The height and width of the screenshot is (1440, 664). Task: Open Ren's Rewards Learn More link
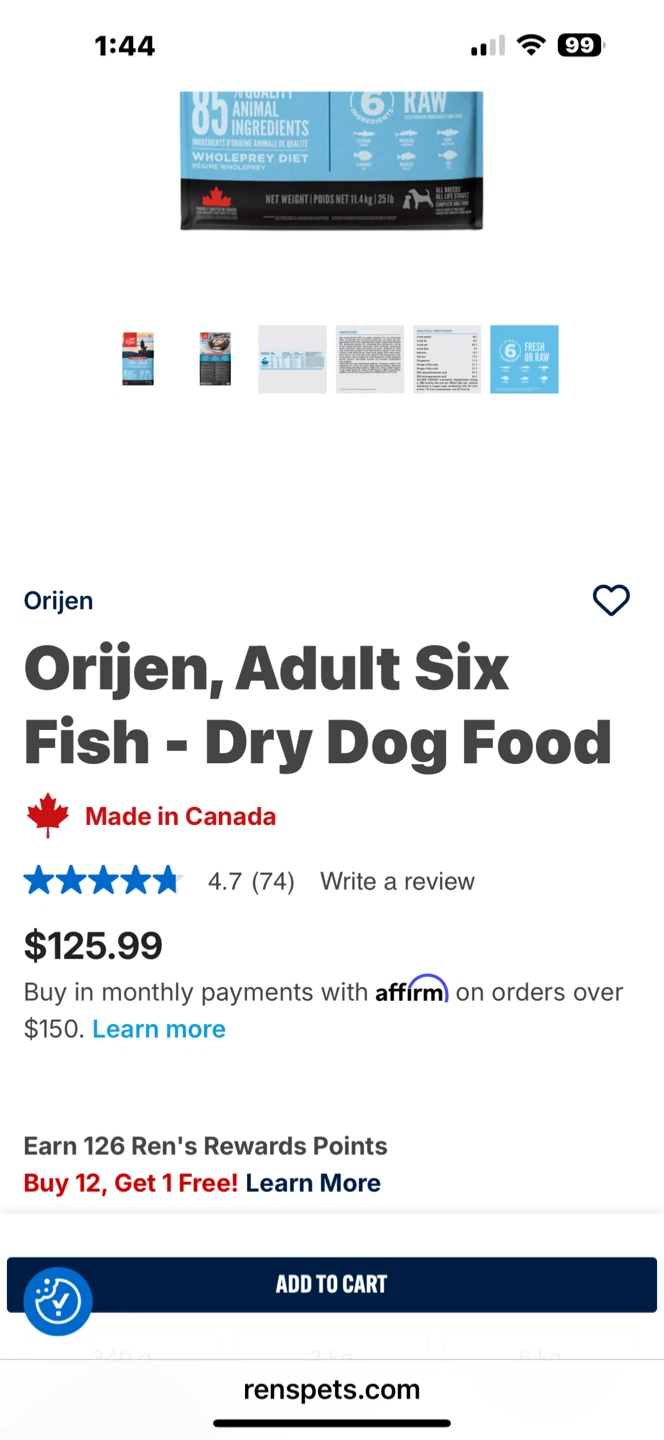point(313,1183)
